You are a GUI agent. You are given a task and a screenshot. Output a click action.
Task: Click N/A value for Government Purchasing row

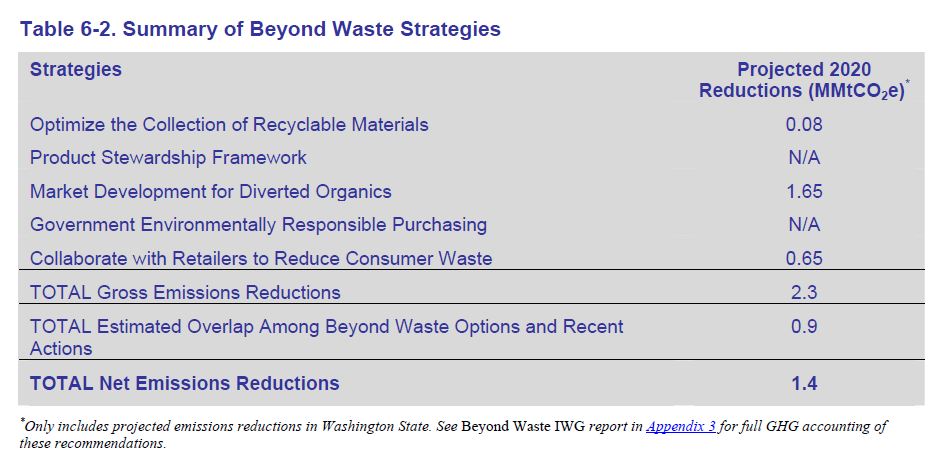coord(804,225)
